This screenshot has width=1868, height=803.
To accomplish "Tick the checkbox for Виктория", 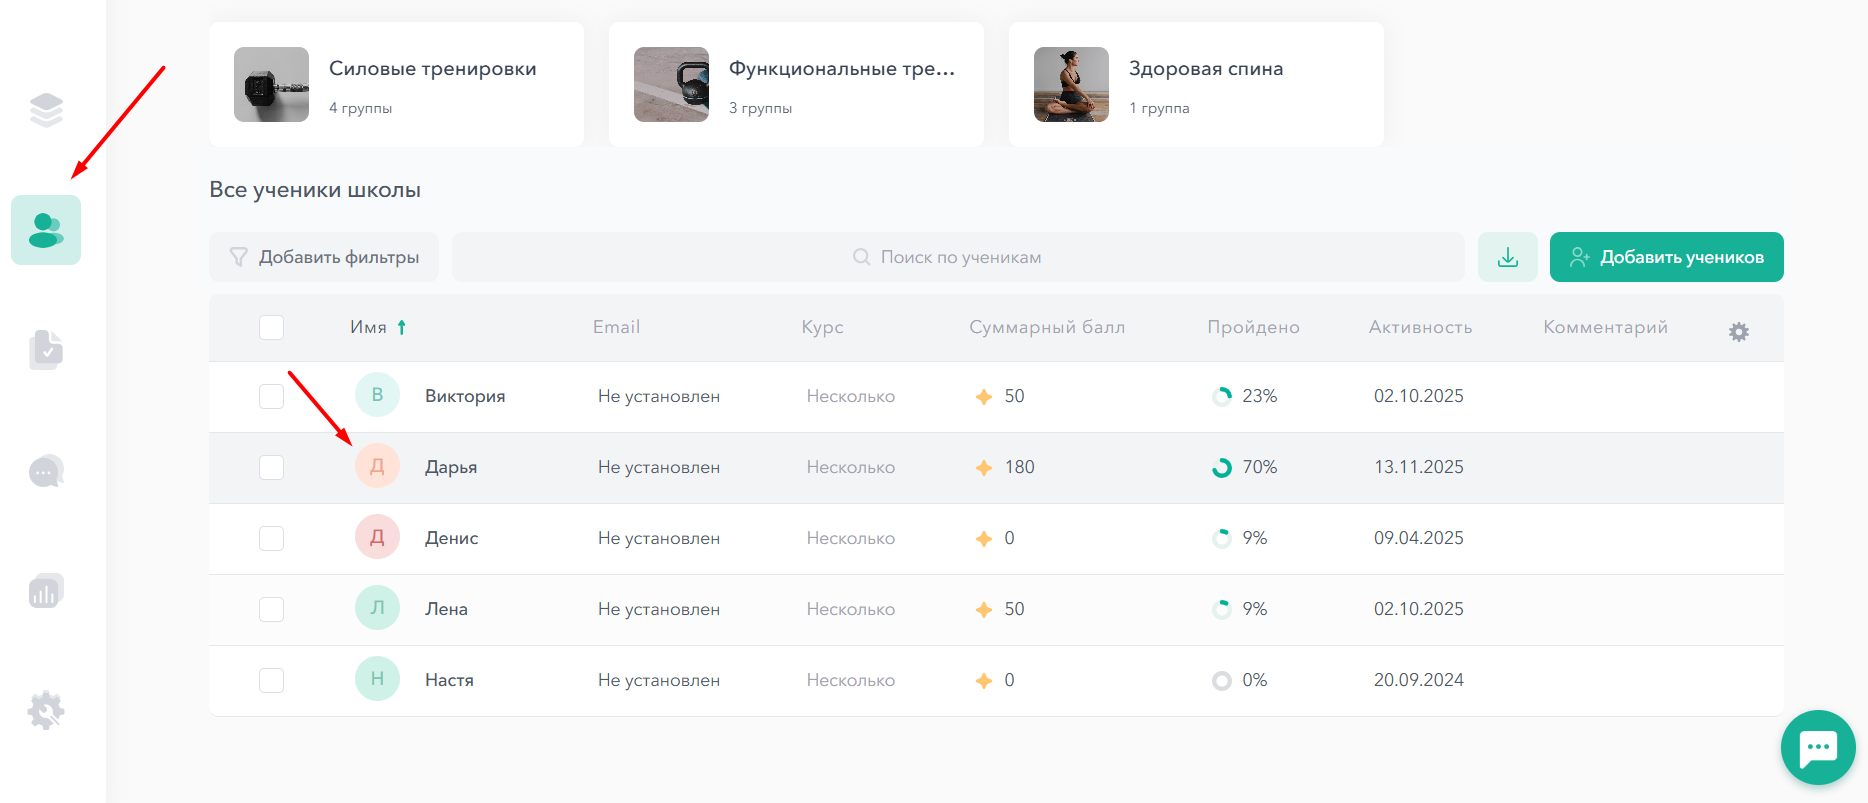I will 271,396.
